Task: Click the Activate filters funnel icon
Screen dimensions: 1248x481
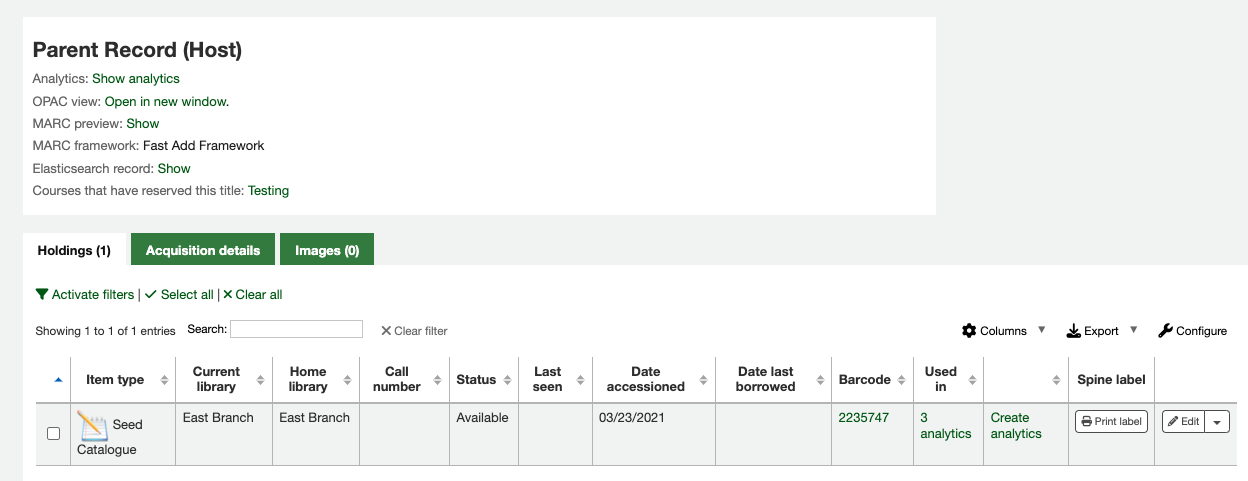Action: [42, 295]
